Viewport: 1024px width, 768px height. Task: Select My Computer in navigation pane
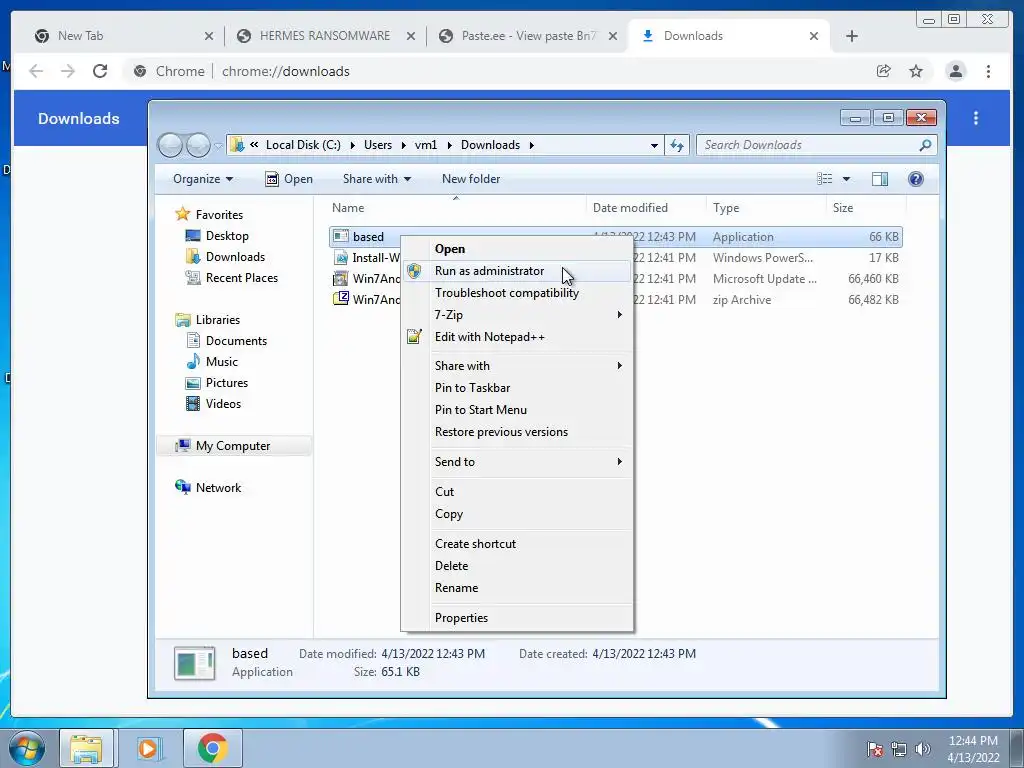click(233, 446)
